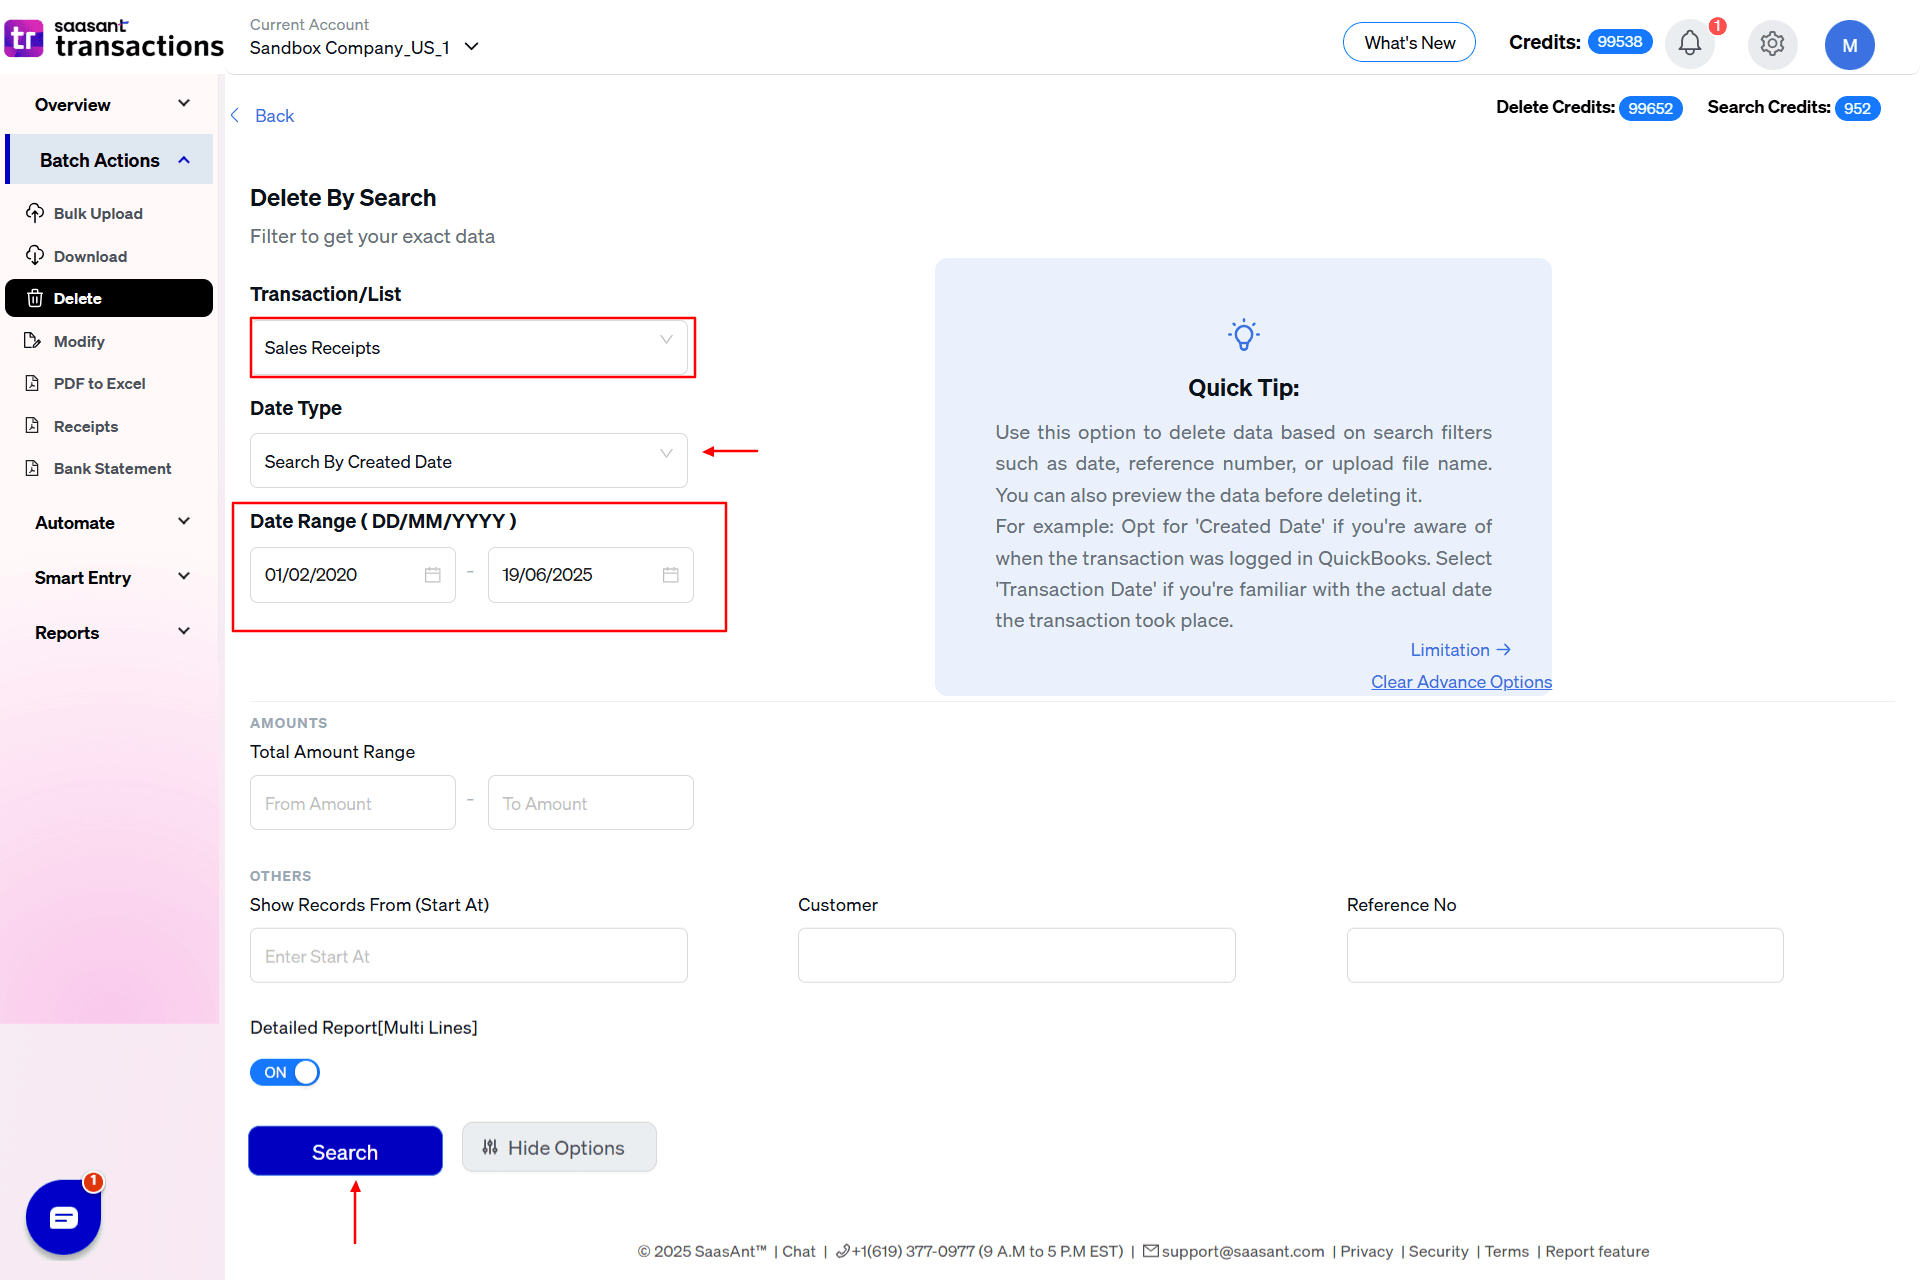Click the Limitation arrow icon

(1503, 650)
